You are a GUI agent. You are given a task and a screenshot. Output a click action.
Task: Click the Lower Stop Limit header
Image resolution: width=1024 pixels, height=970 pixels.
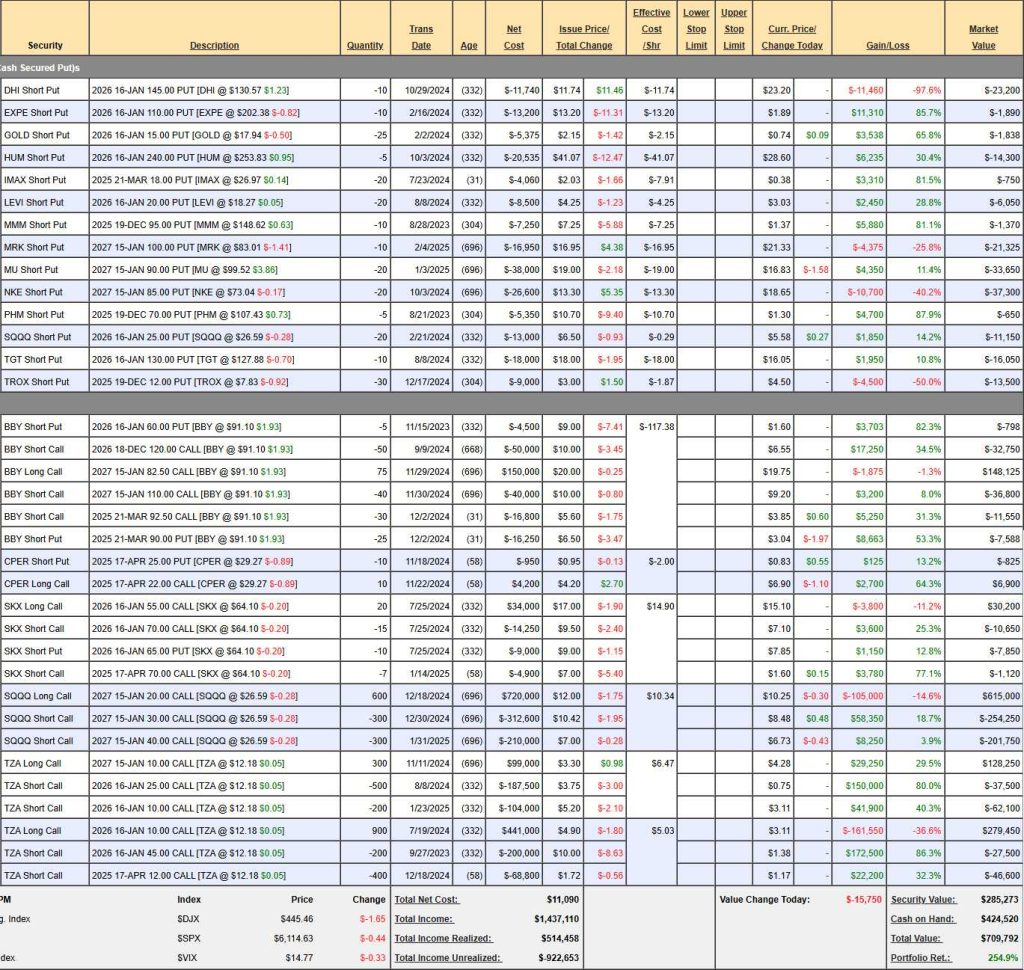pos(696,29)
